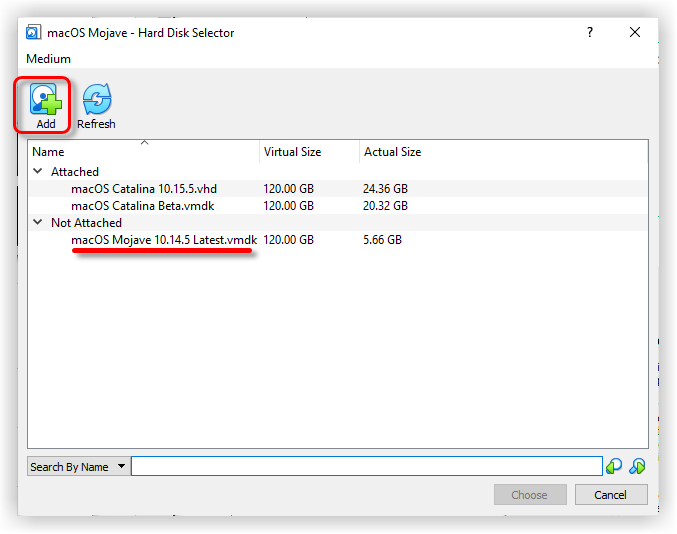Select macOS Catalina 10.15.5.vhd disk
This screenshot has width=677, height=534.
pyautogui.click(x=143, y=189)
